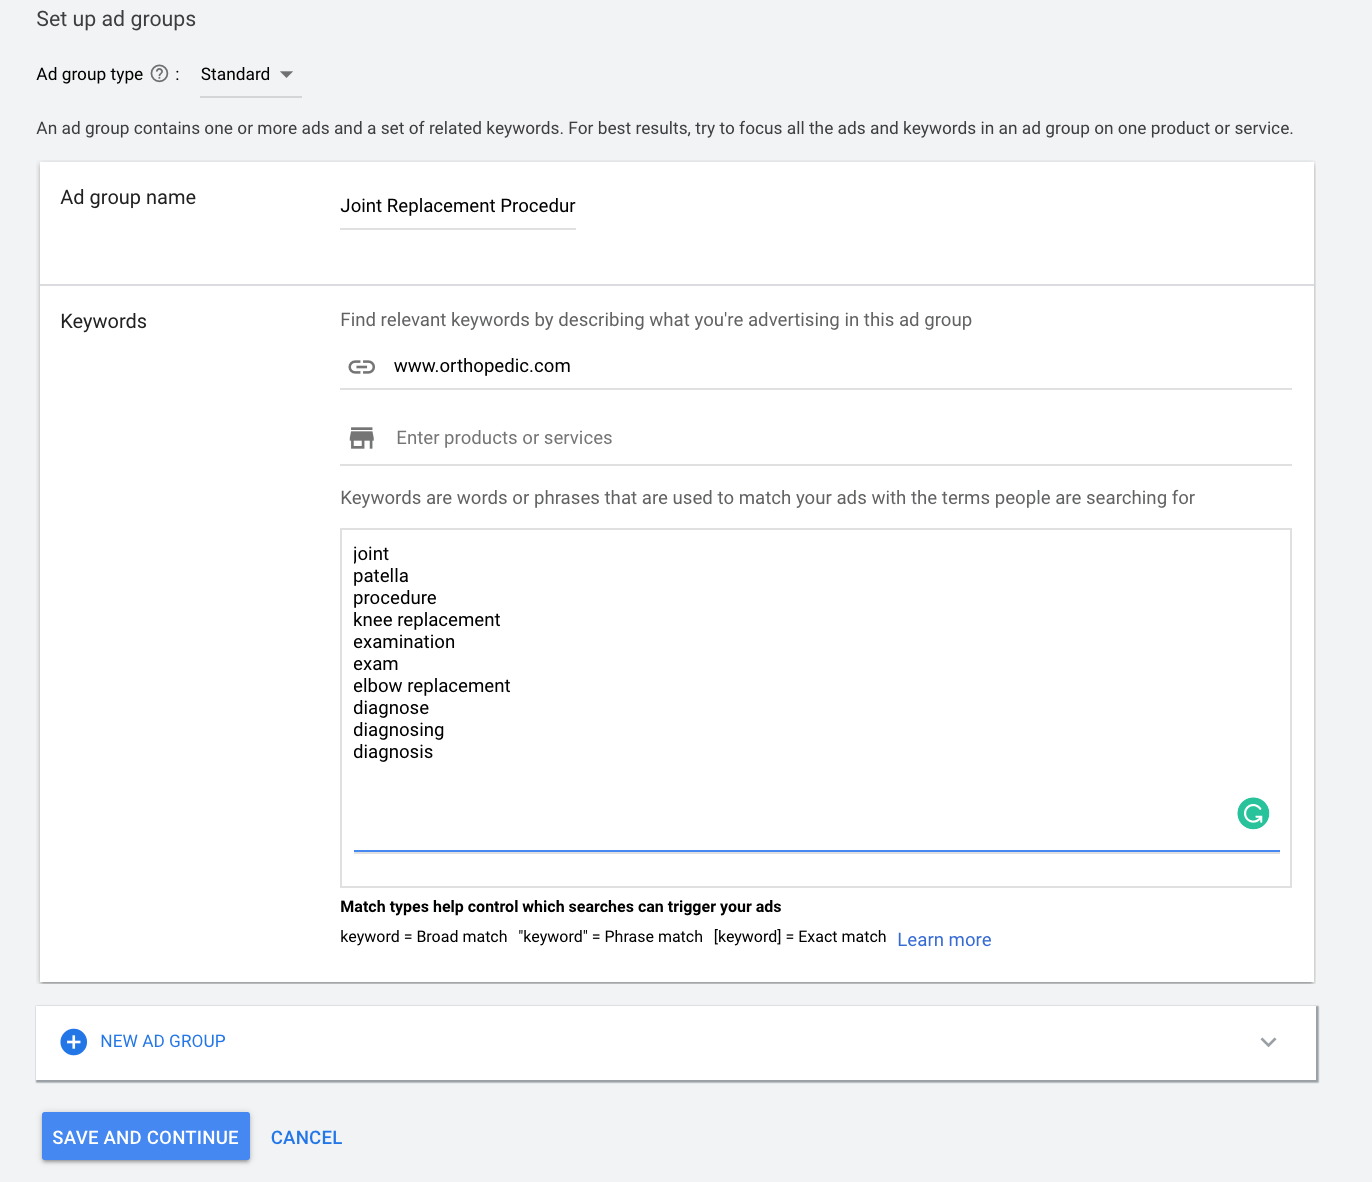Place cursor on the knee replacement keyword
1372x1182 pixels.
pyautogui.click(x=426, y=620)
